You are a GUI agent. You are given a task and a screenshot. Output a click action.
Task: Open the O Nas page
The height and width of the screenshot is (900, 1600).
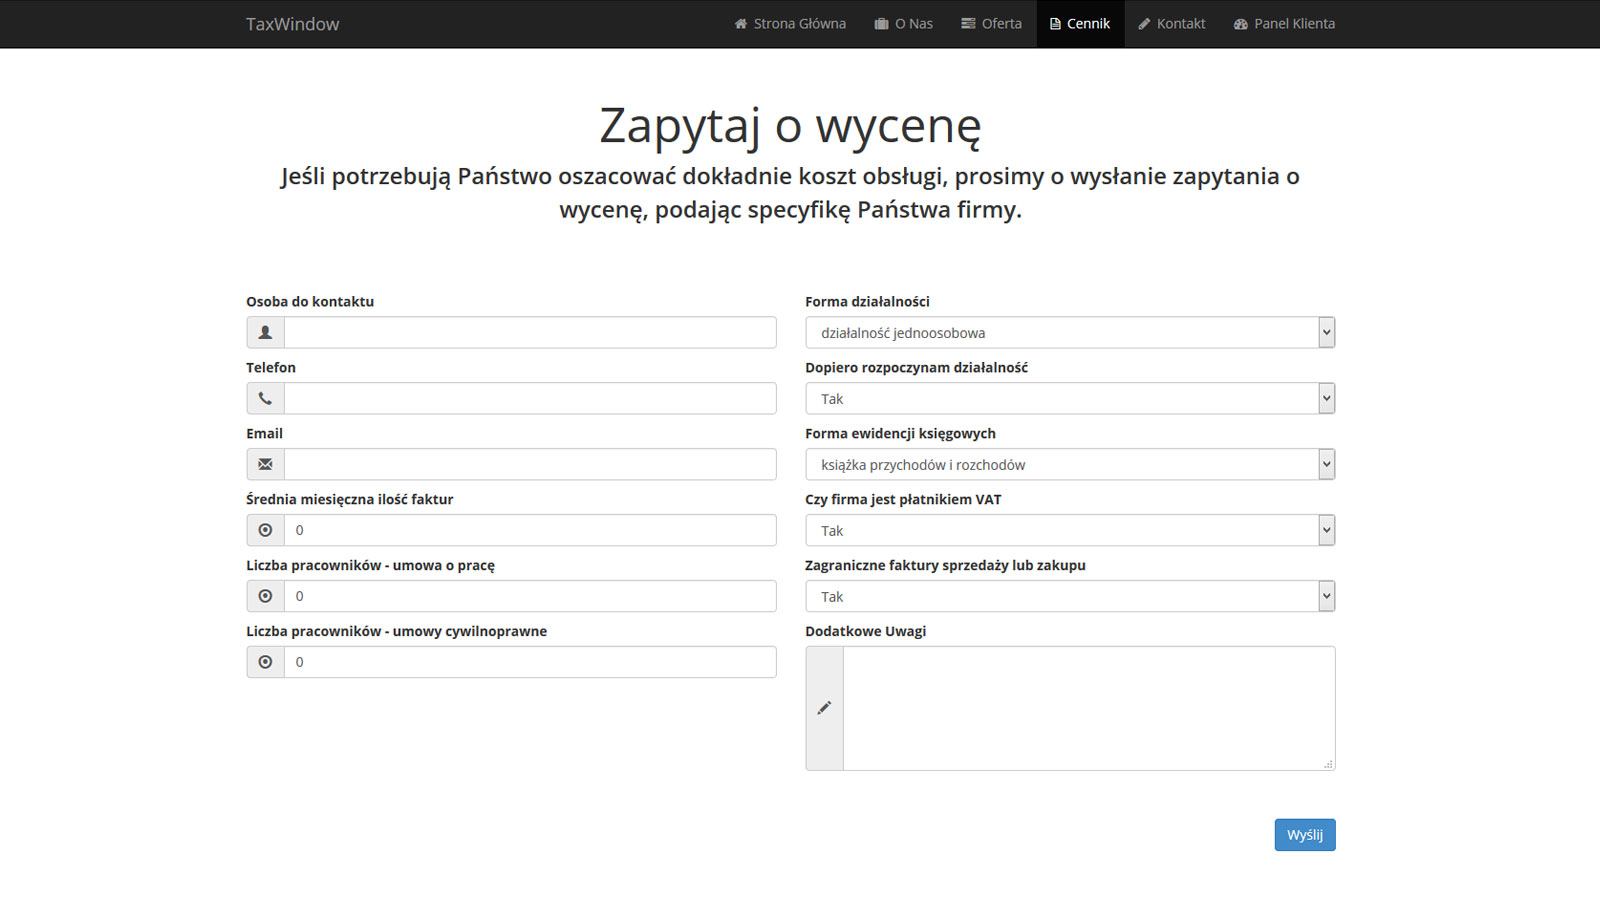point(903,24)
